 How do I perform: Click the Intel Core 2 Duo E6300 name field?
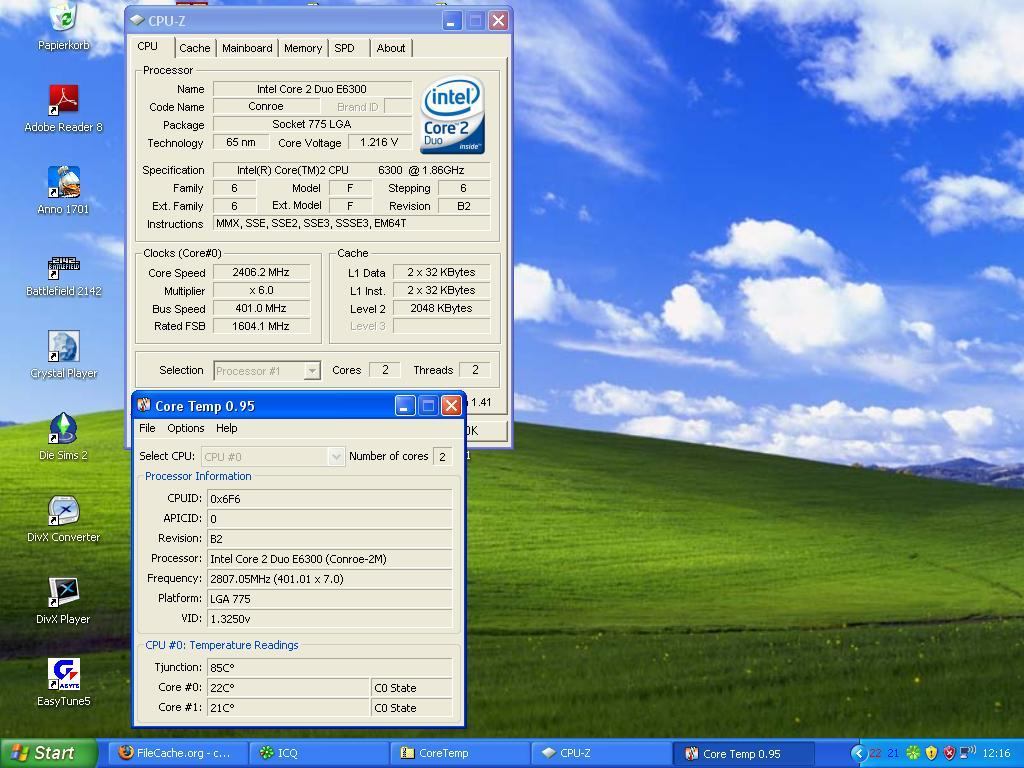click(312, 89)
